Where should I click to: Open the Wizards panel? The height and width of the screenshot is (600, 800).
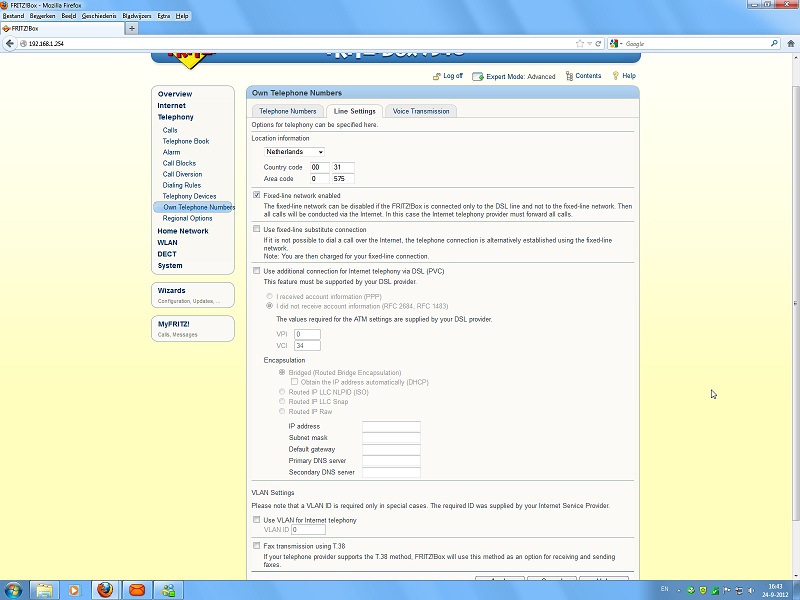(x=193, y=295)
